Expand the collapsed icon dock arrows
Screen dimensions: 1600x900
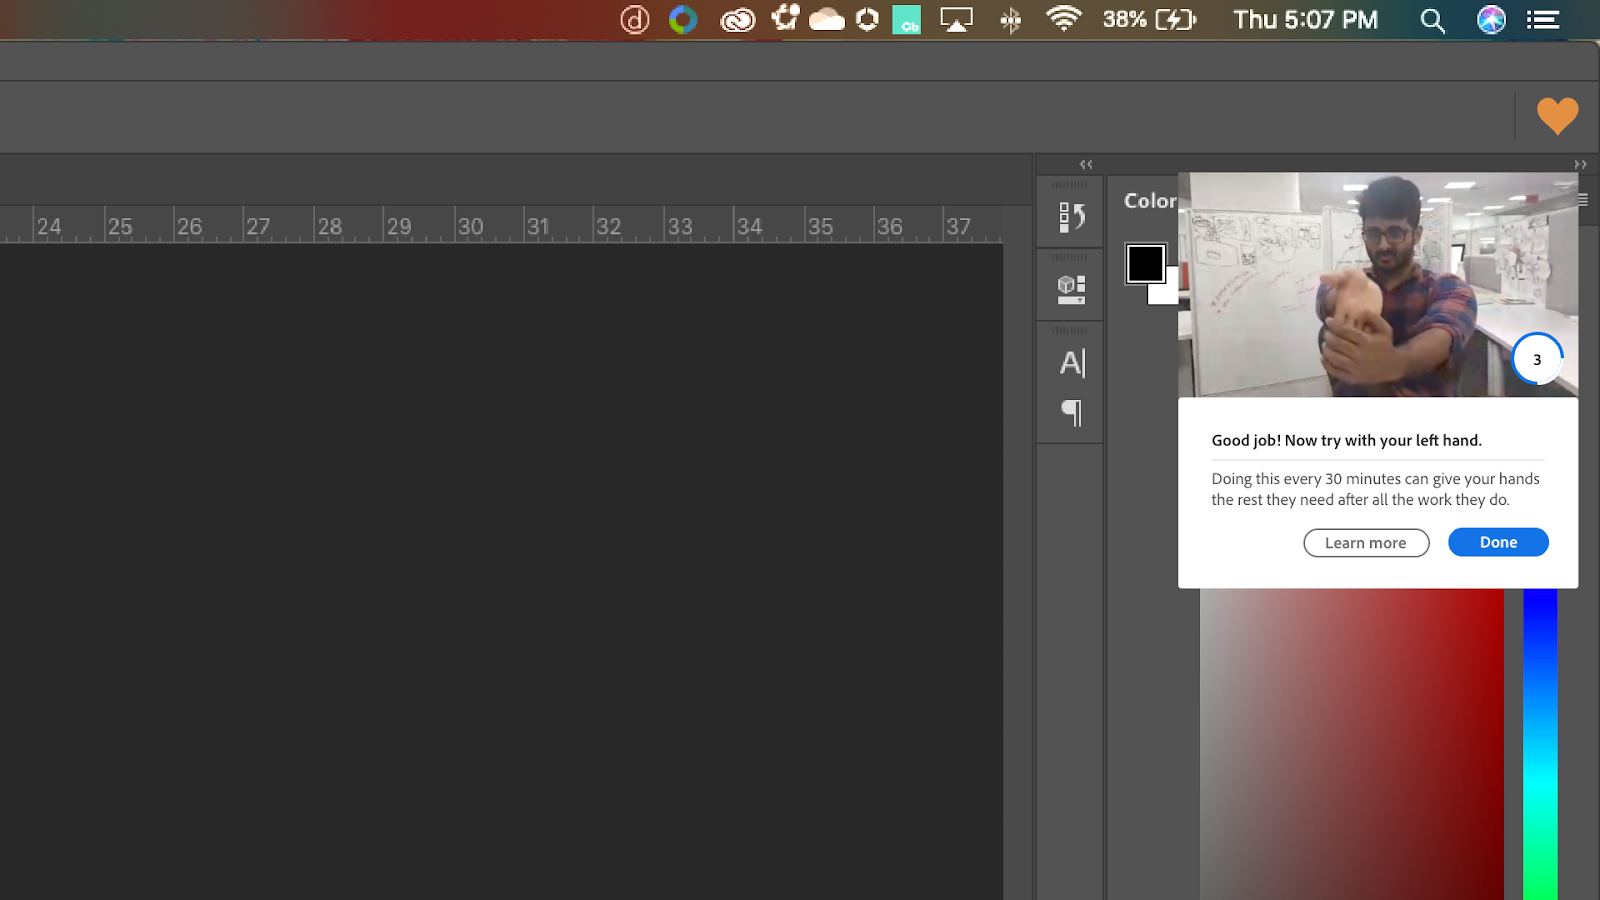click(1086, 164)
